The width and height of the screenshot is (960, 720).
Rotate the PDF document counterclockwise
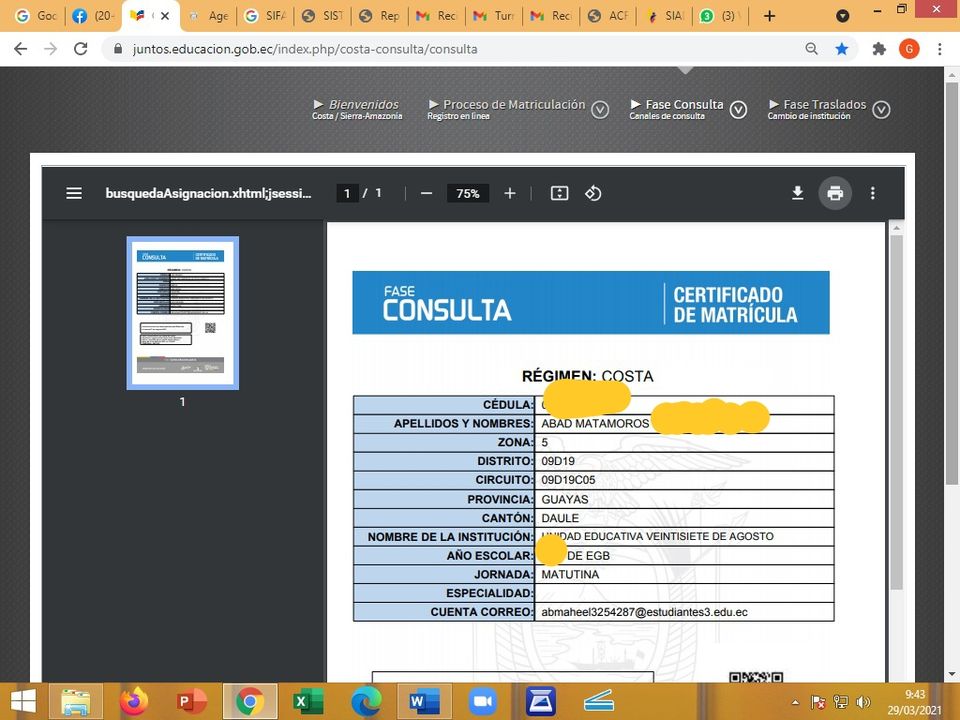pyautogui.click(x=593, y=193)
